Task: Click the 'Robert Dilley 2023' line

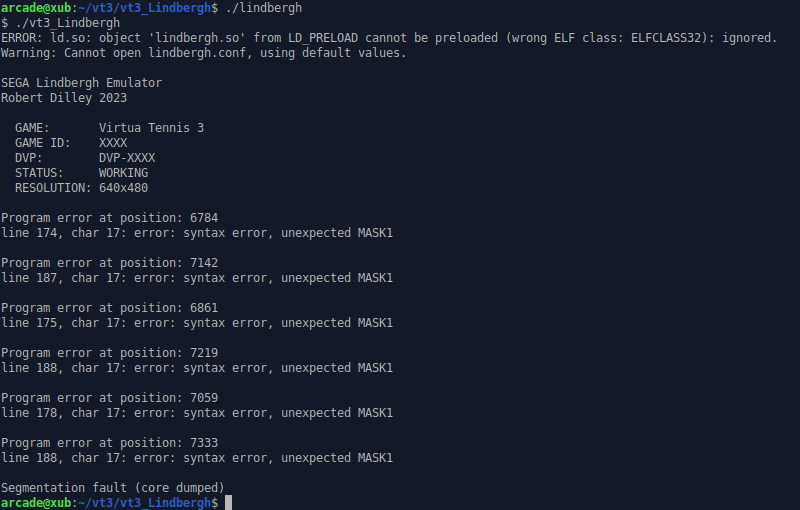Action: (64, 97)
